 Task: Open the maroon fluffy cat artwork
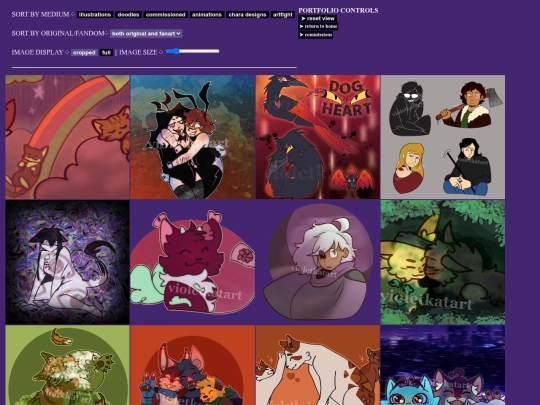(193, 262)
